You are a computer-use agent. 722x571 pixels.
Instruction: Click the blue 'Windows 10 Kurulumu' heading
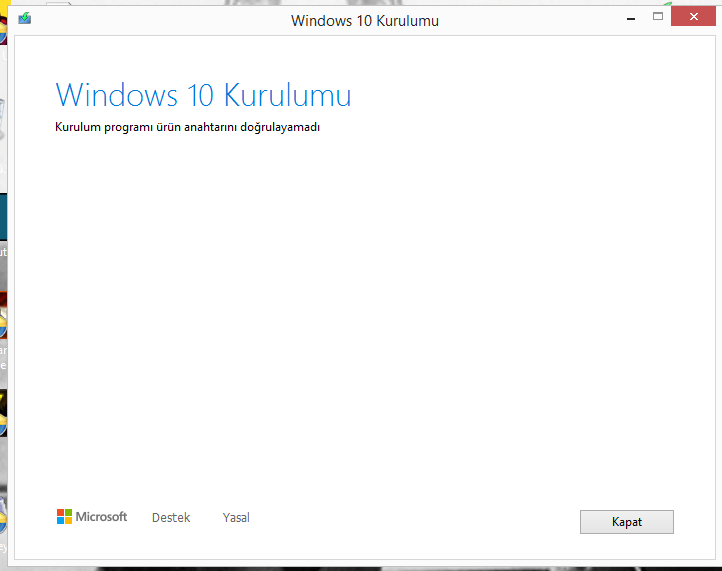point(203,95)
